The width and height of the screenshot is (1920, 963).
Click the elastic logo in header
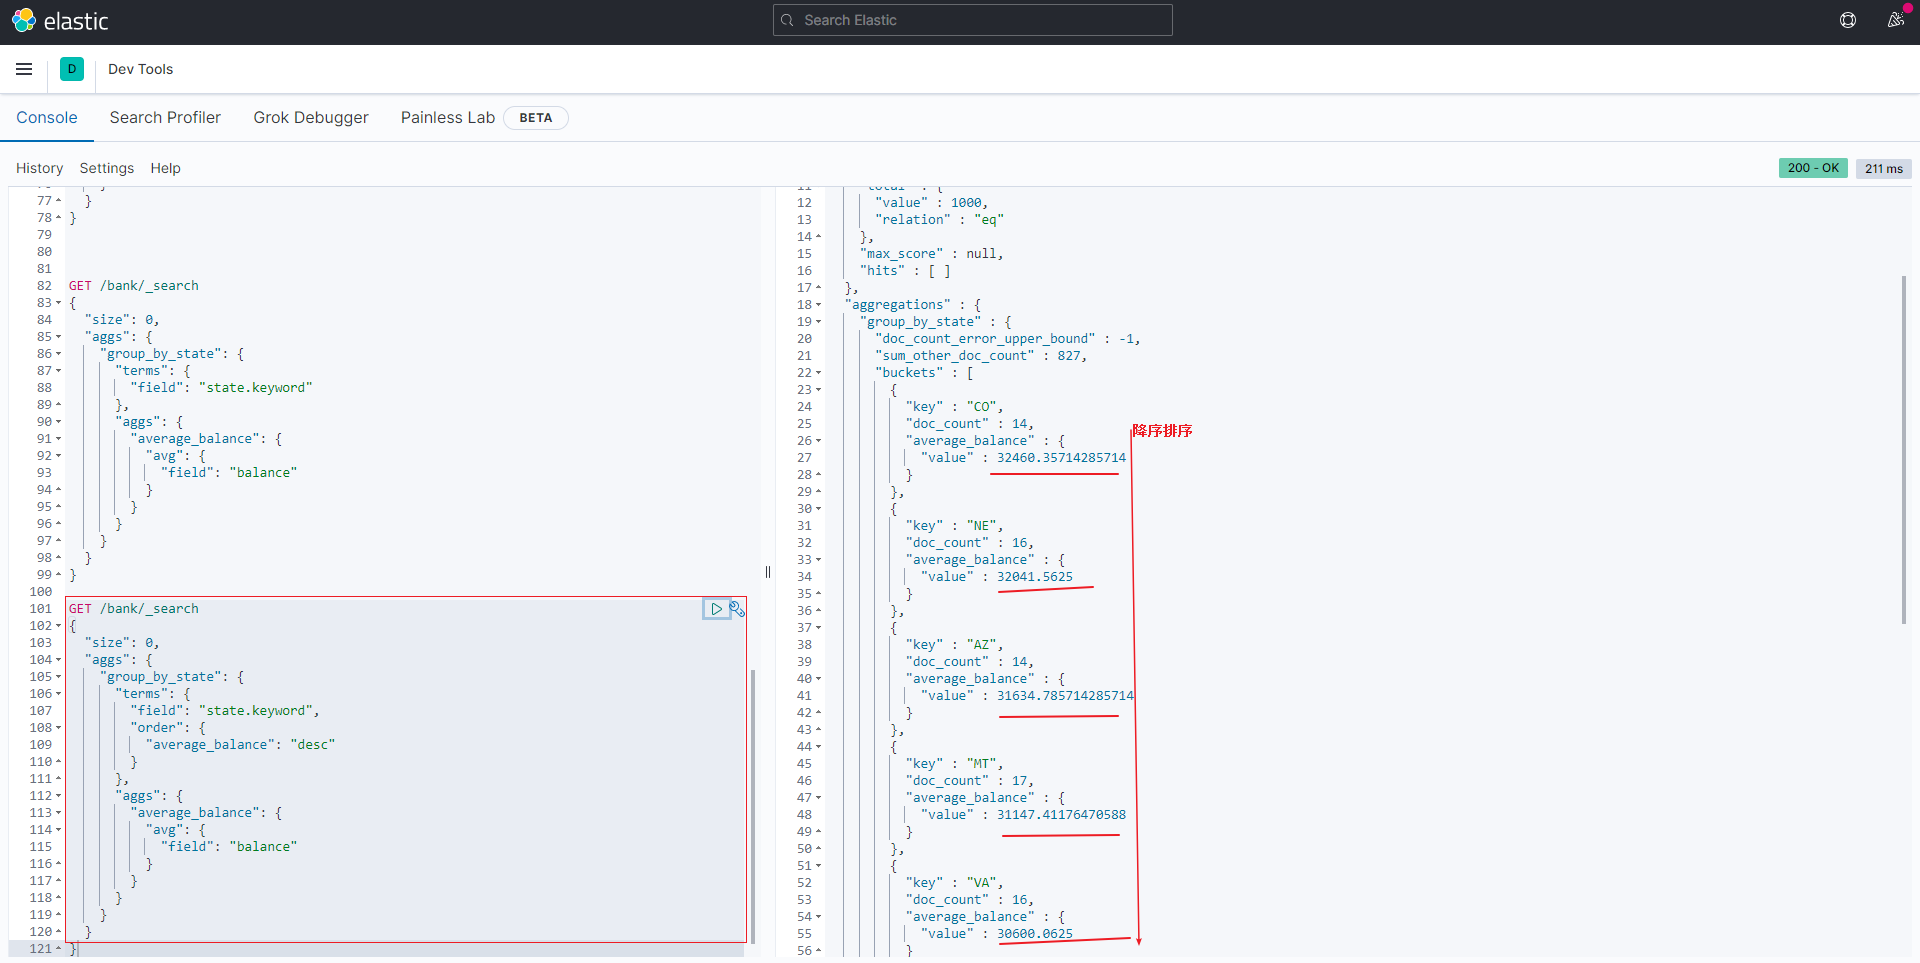coord(60,21)
